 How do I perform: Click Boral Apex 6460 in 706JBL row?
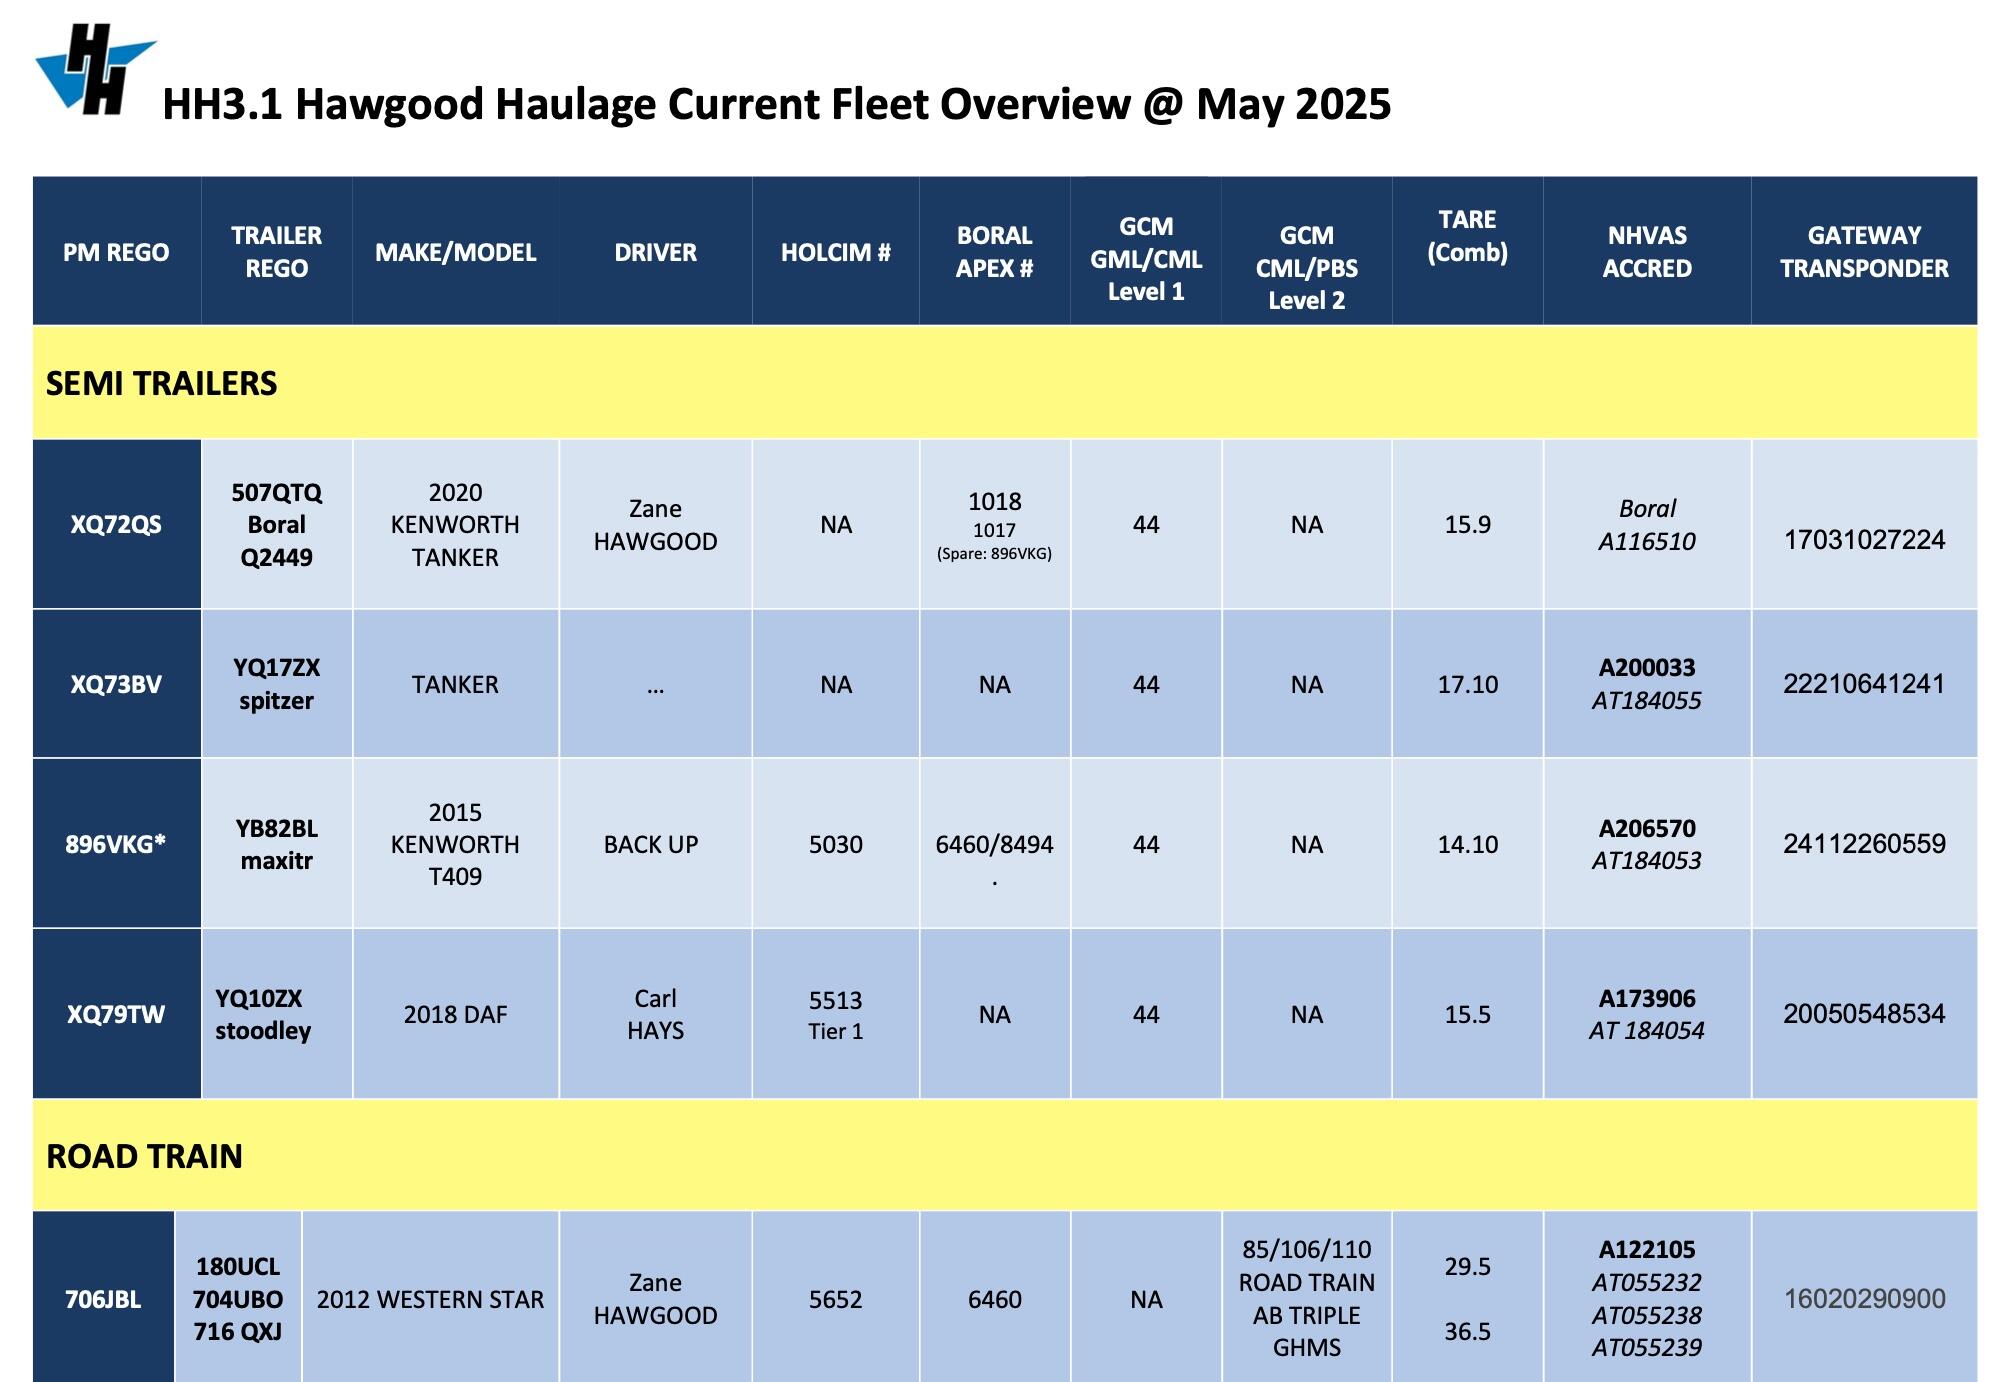[x=995, y=1299]
